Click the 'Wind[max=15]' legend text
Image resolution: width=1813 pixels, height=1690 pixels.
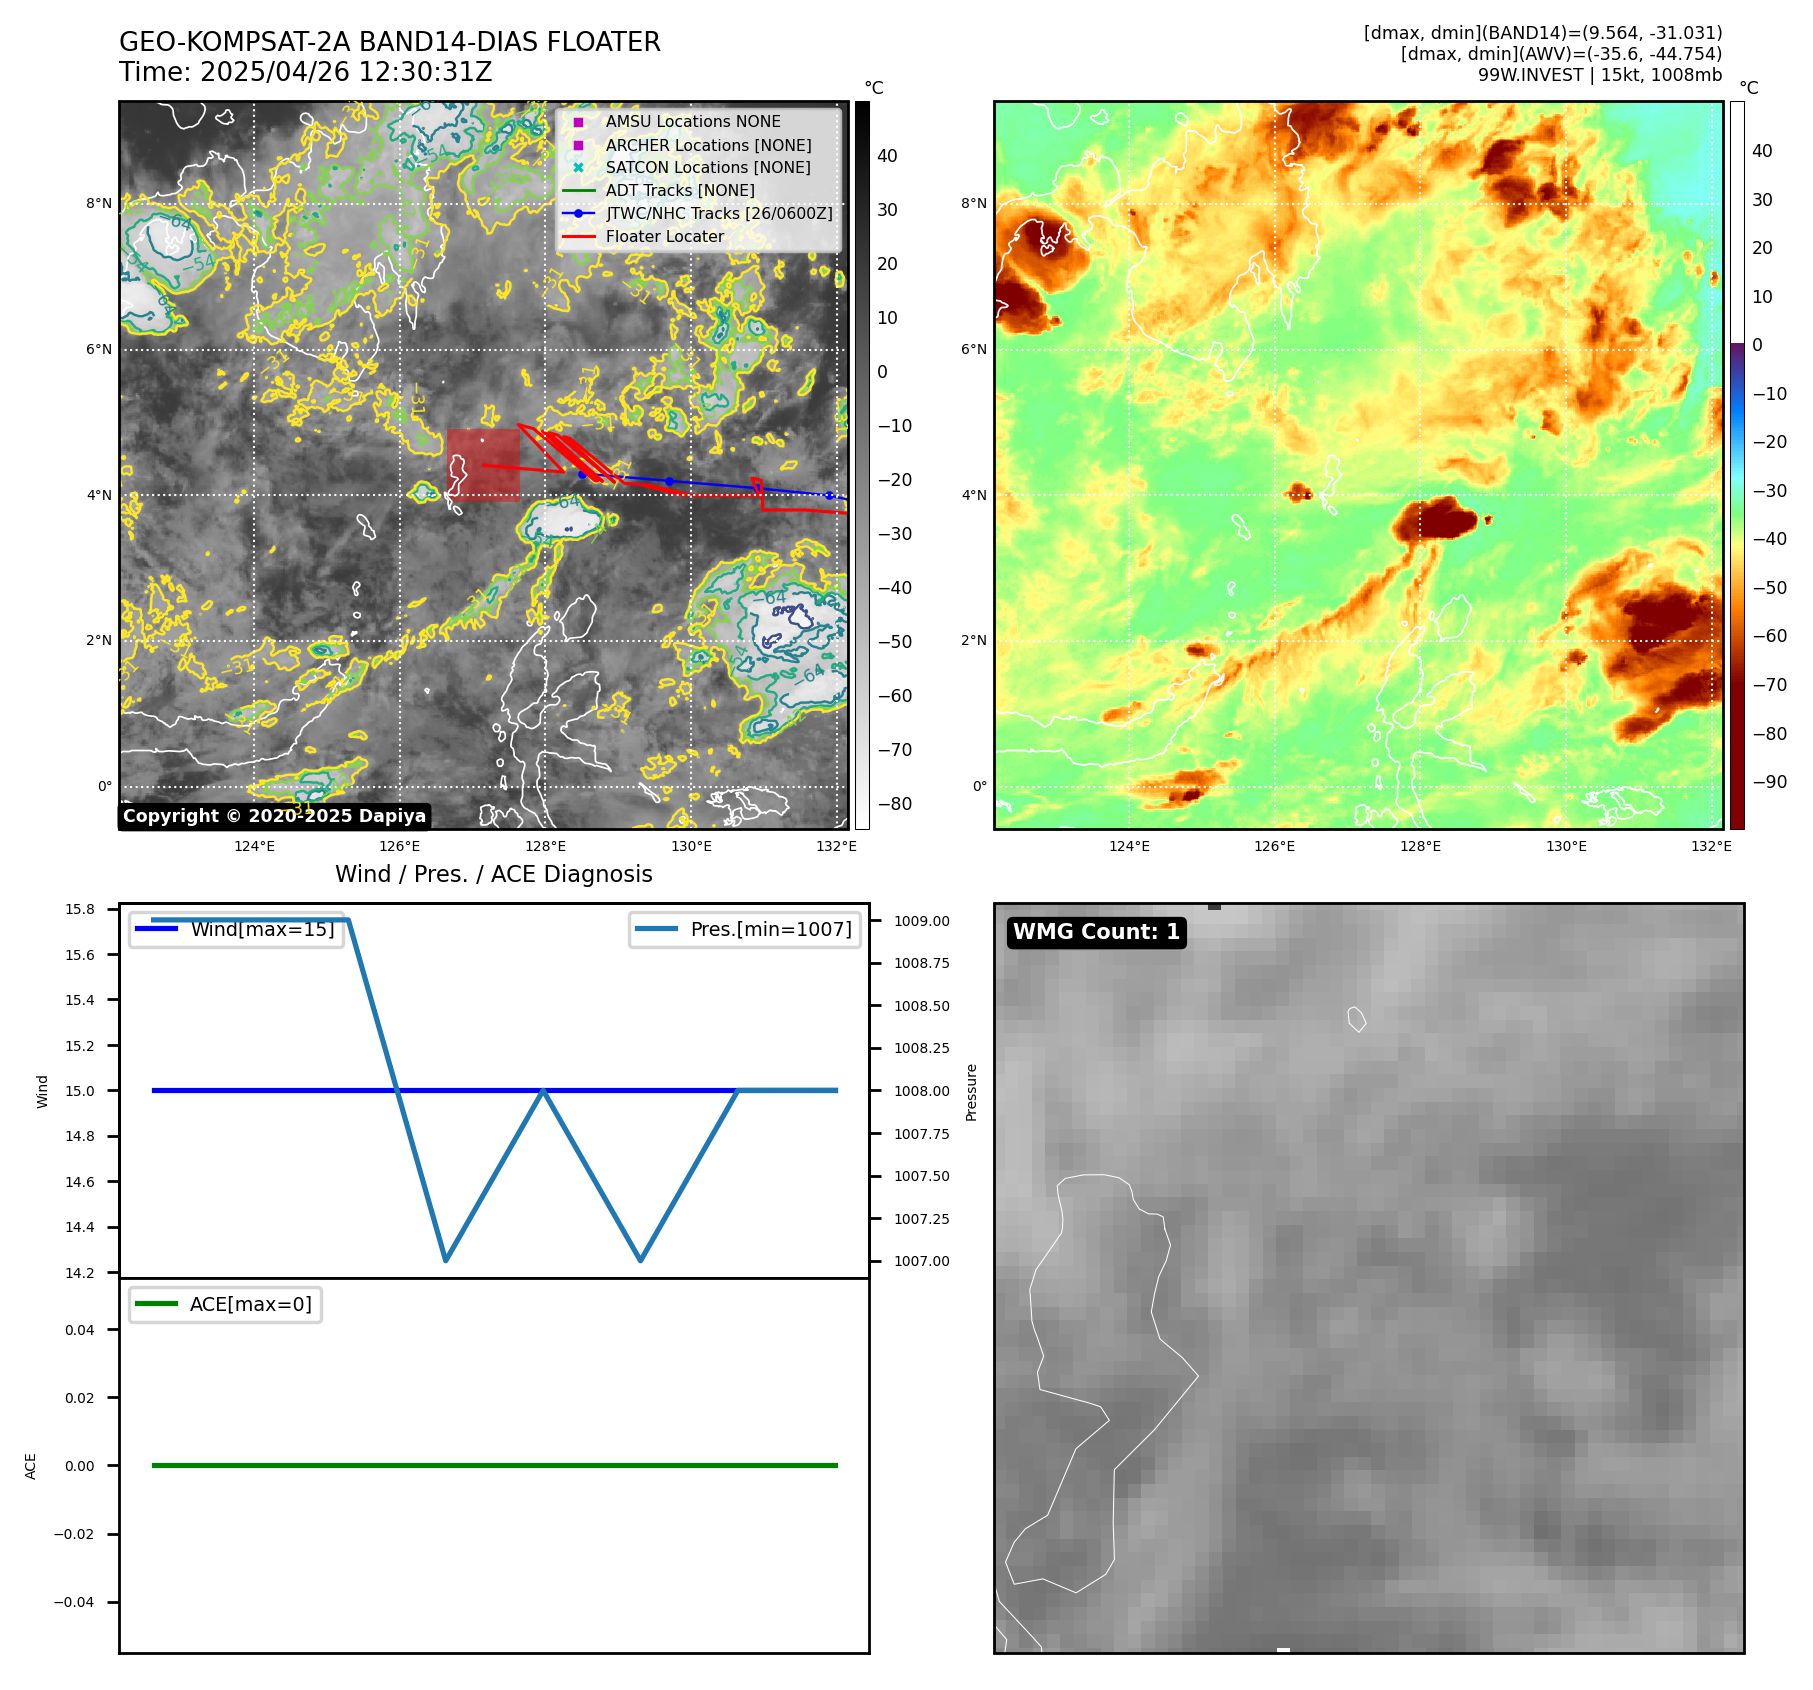coord(263,929)
